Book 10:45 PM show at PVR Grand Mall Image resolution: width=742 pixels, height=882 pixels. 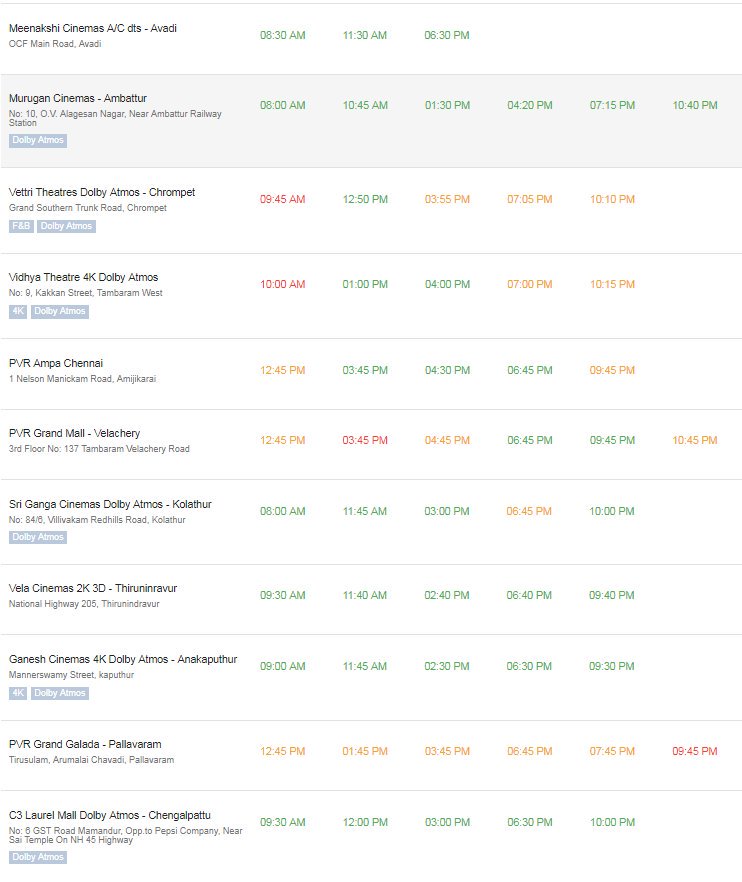[x=695, y=440]
